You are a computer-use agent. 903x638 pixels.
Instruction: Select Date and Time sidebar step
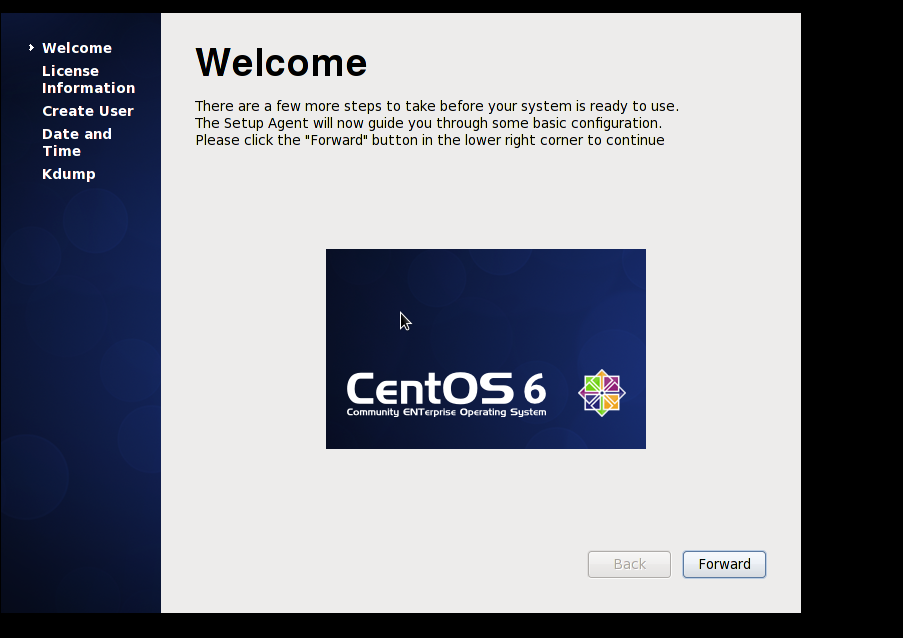77,142
